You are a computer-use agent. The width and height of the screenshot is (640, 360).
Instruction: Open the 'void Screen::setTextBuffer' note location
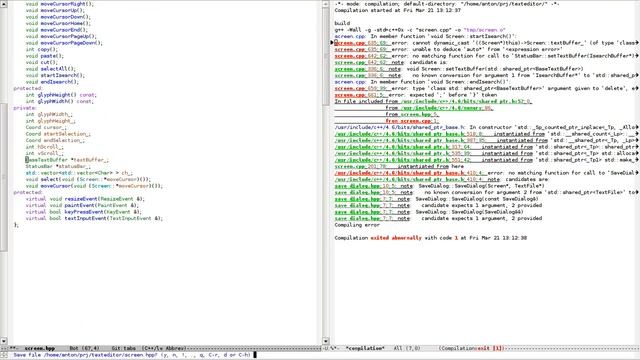click(367, 69)
